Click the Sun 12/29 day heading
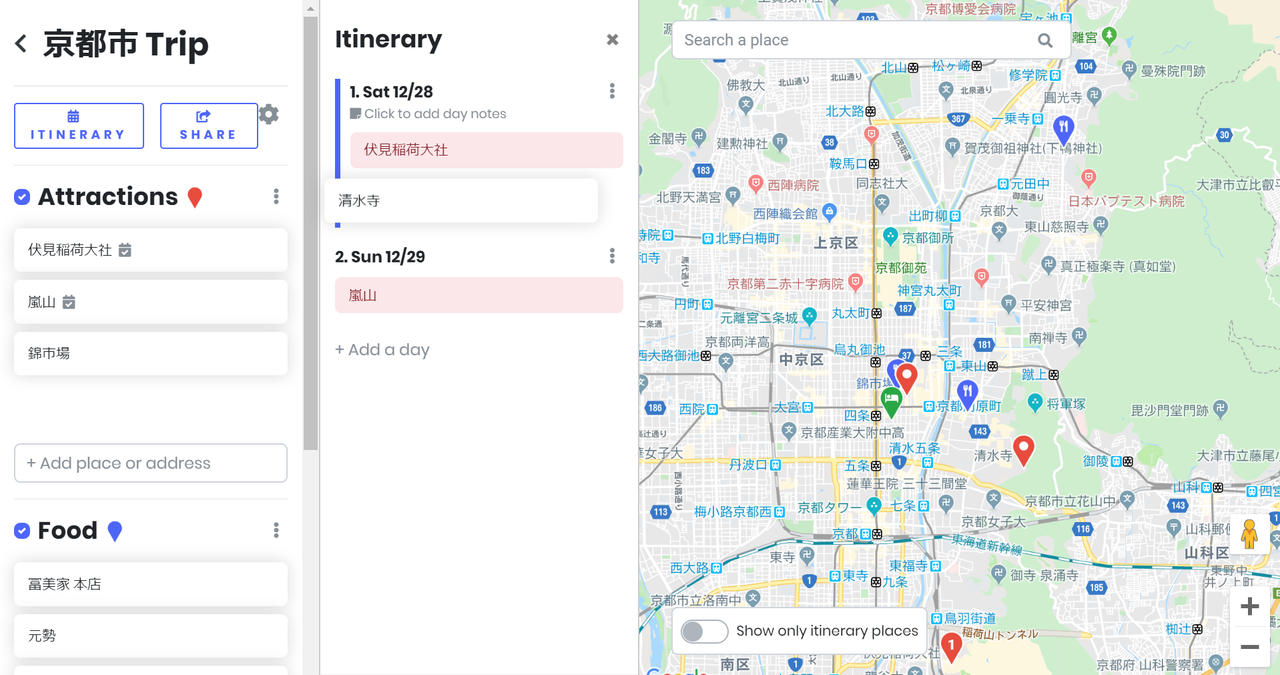This screenshot has width=1280, height=675. (380, 257)
